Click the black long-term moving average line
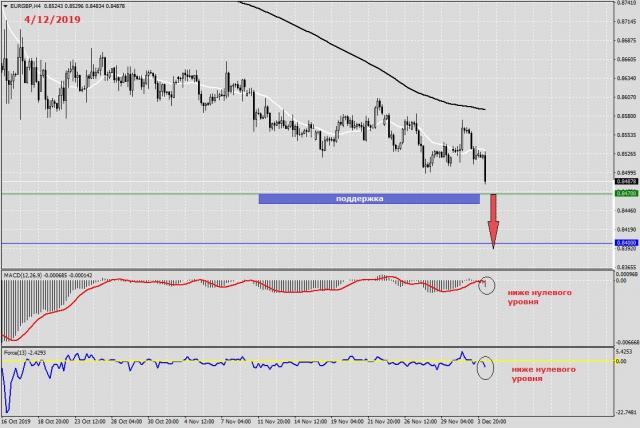Image resolution: width=640 pixels, height=428 pixels. (x=400, y=82)
